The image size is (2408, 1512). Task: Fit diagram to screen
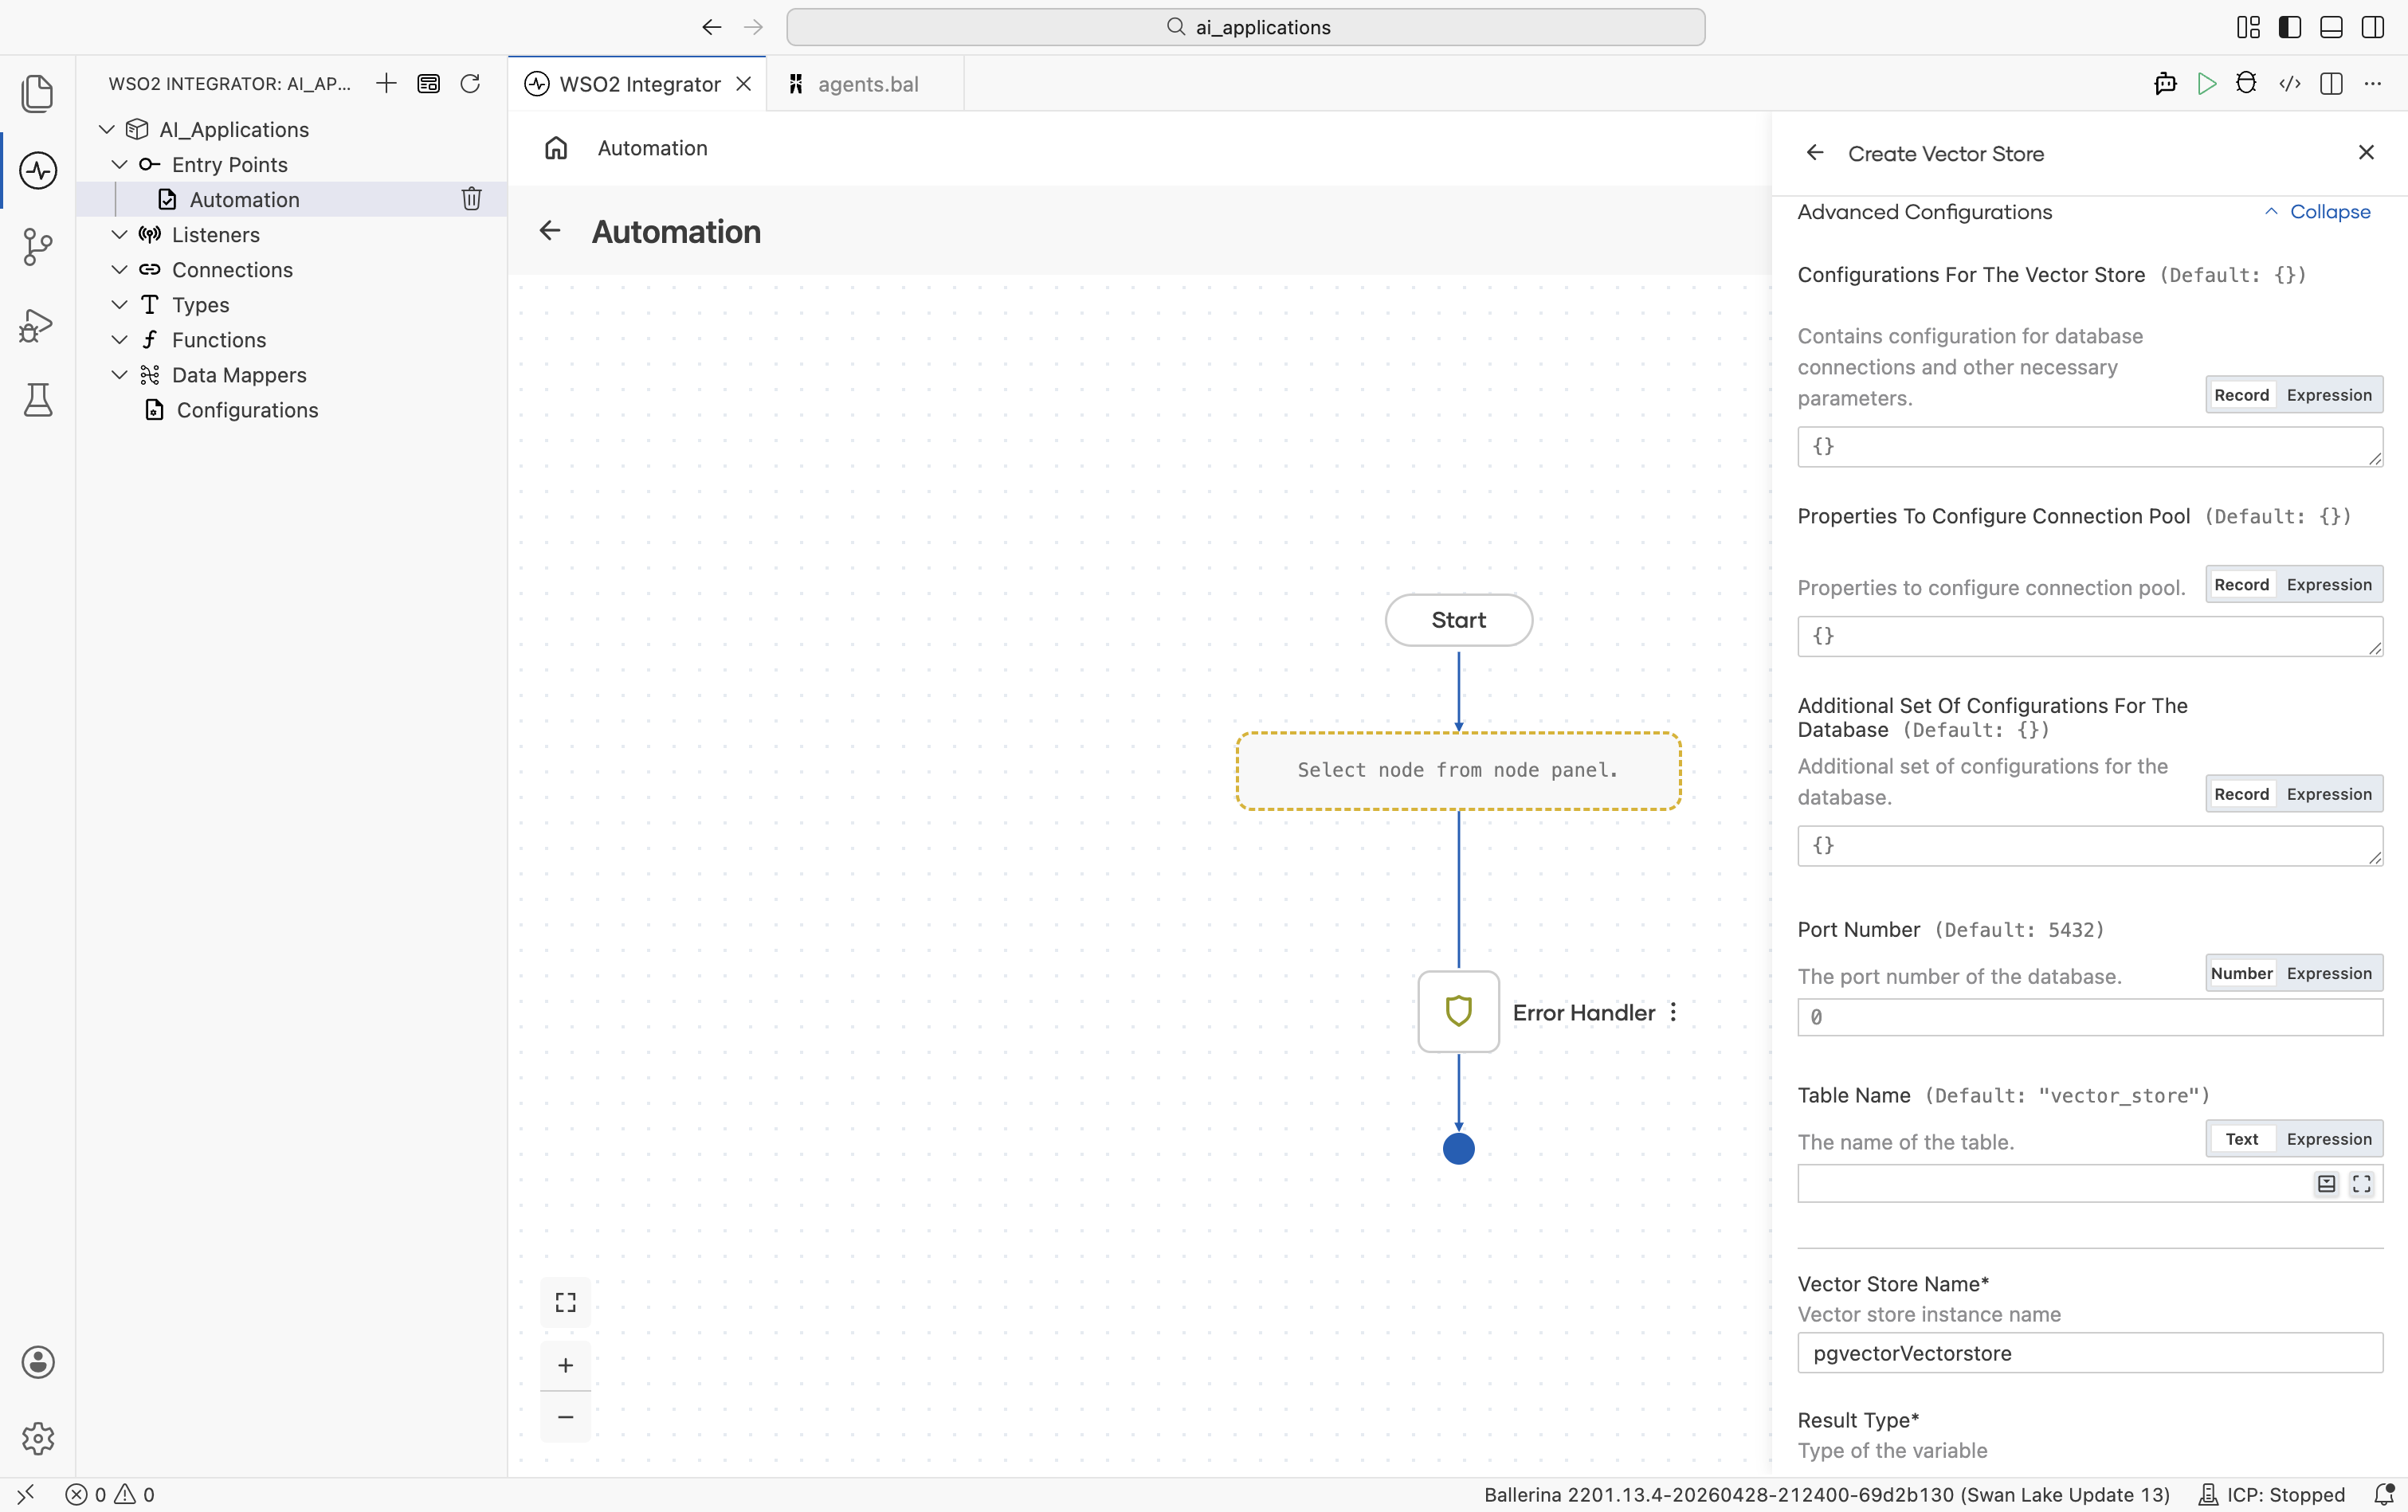[566, 1302]
